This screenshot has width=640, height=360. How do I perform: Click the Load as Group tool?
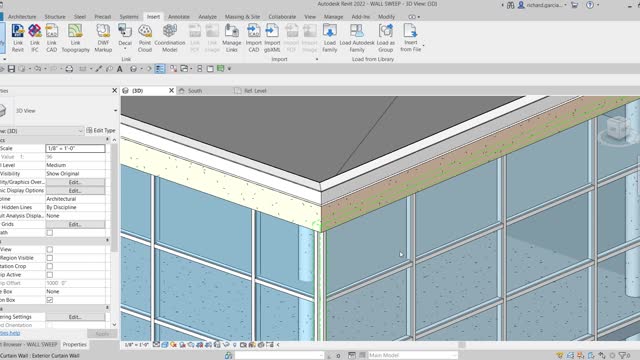coord(385,38)
